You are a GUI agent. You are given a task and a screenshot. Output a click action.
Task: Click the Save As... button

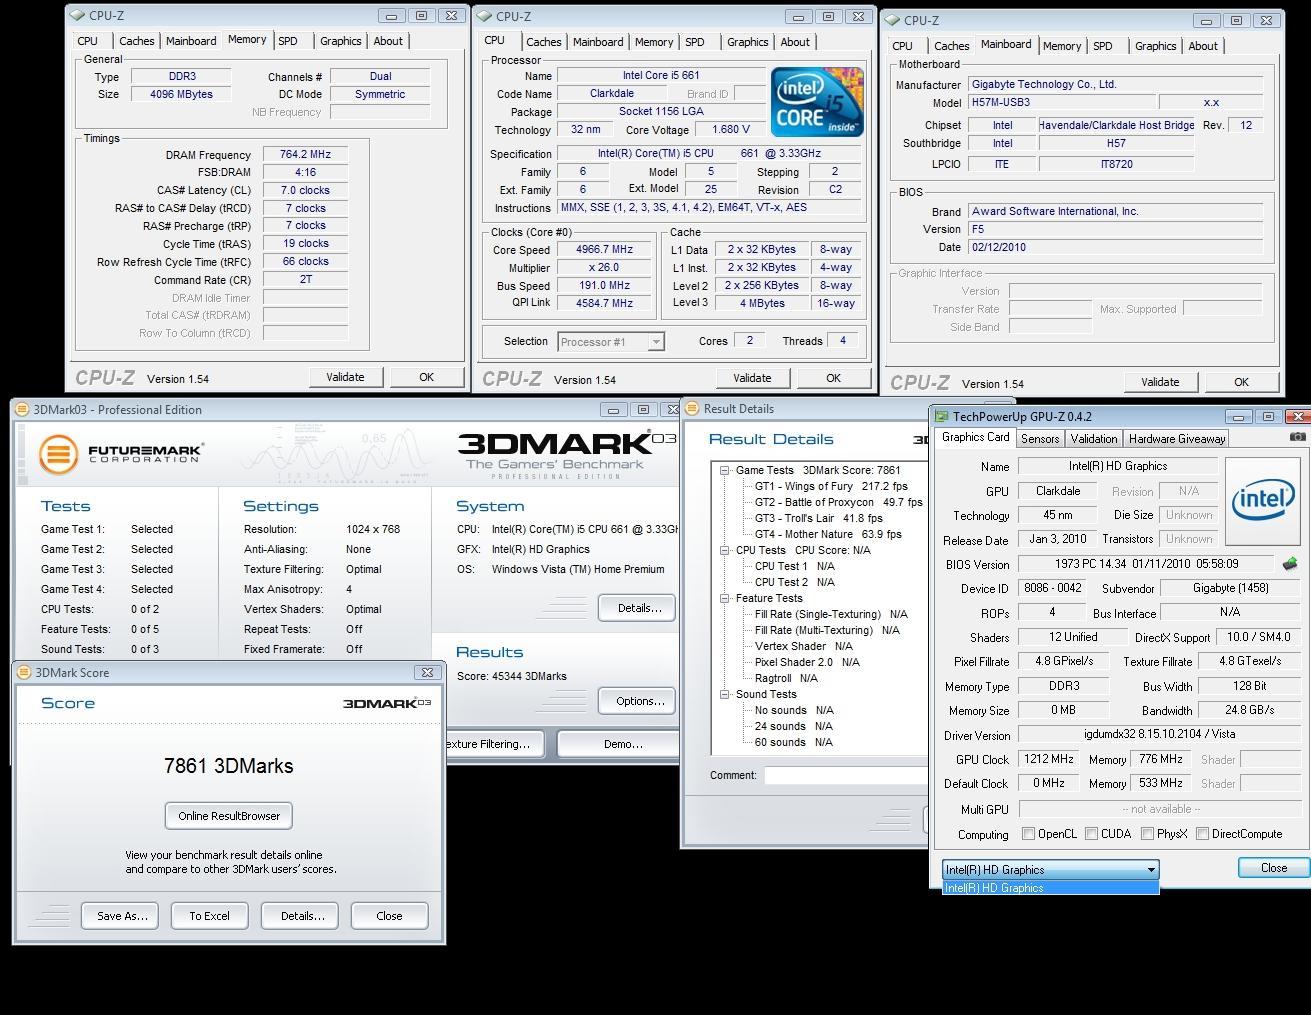click(x=122, y=916)
